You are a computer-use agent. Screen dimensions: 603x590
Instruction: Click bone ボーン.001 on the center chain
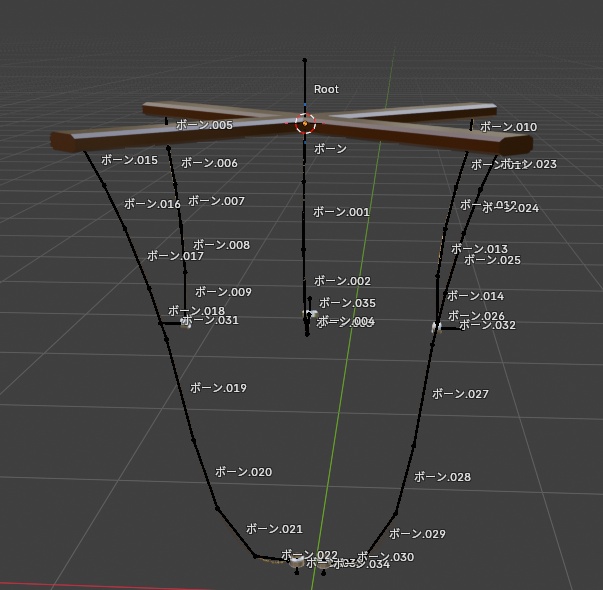click(341, 212)
